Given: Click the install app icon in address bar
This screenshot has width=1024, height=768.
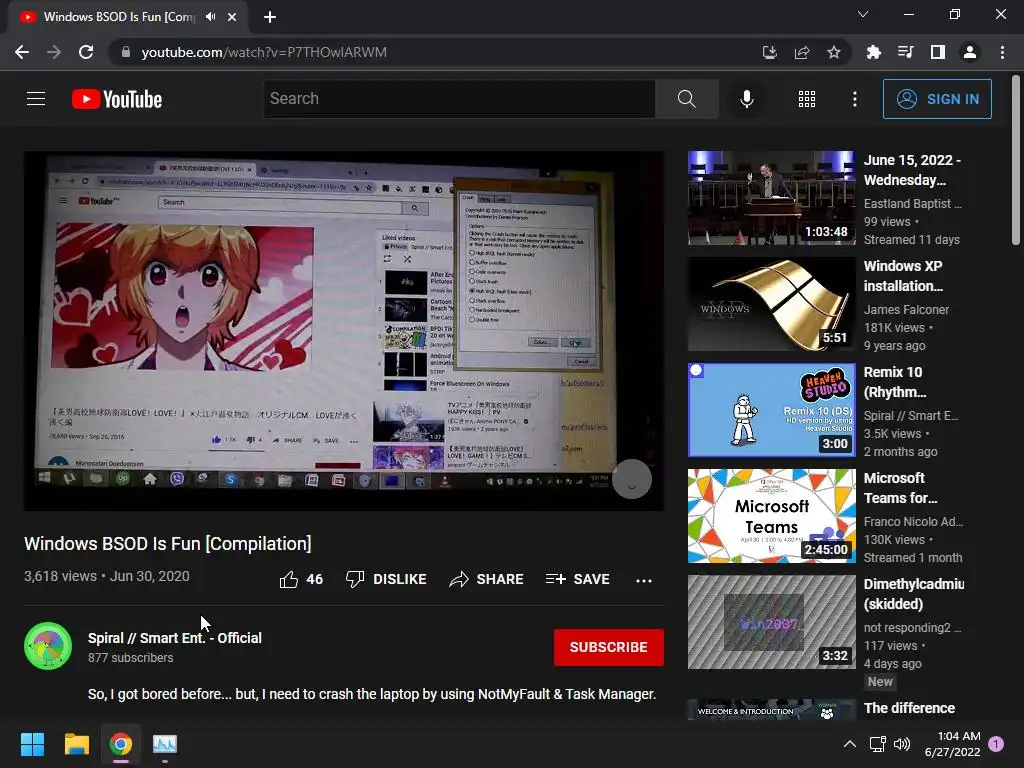Looking at the screenshot, I should pyautogui.click(x=770, y=52).
